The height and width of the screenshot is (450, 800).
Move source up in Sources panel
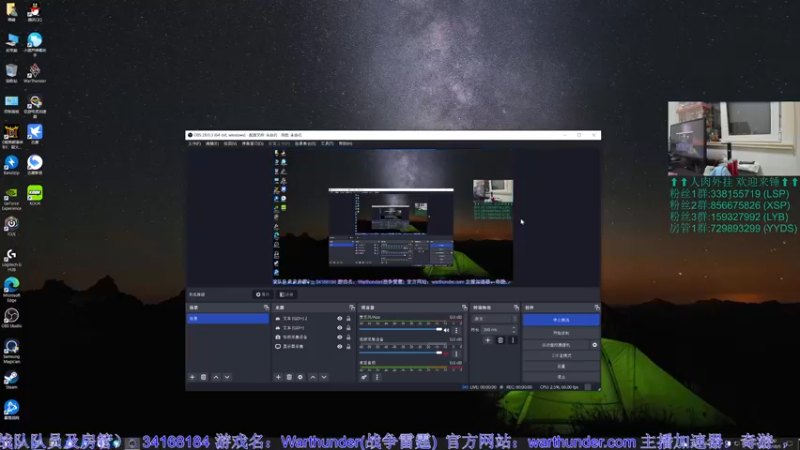313,377
